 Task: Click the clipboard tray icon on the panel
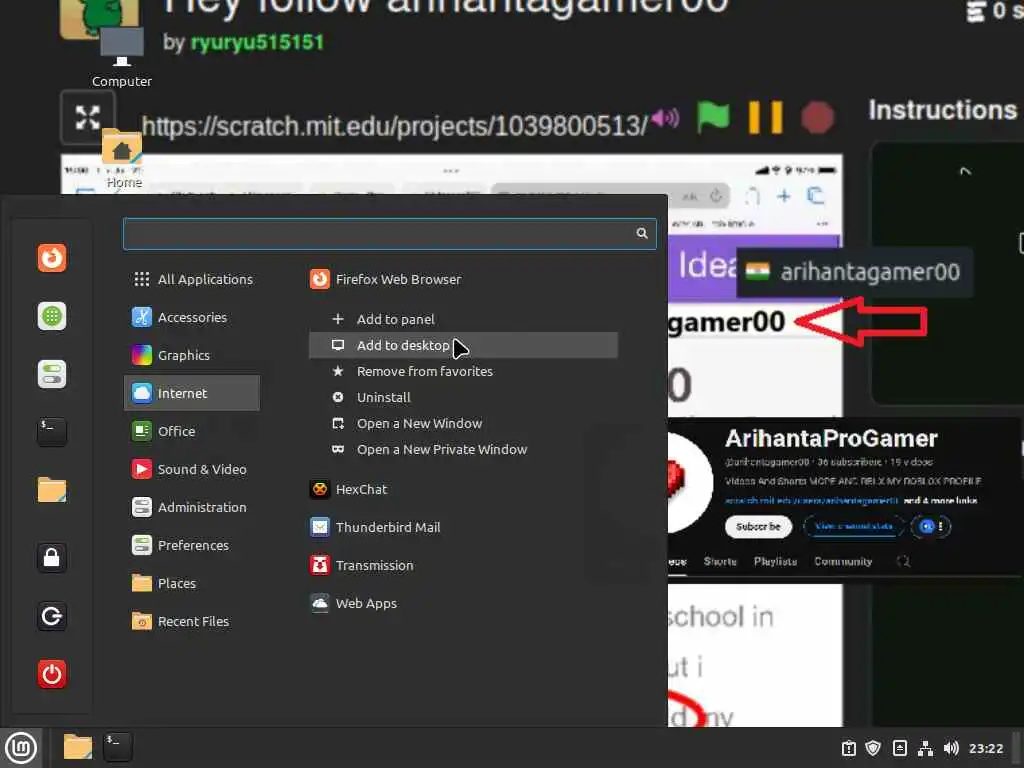(x=848, y=748)
